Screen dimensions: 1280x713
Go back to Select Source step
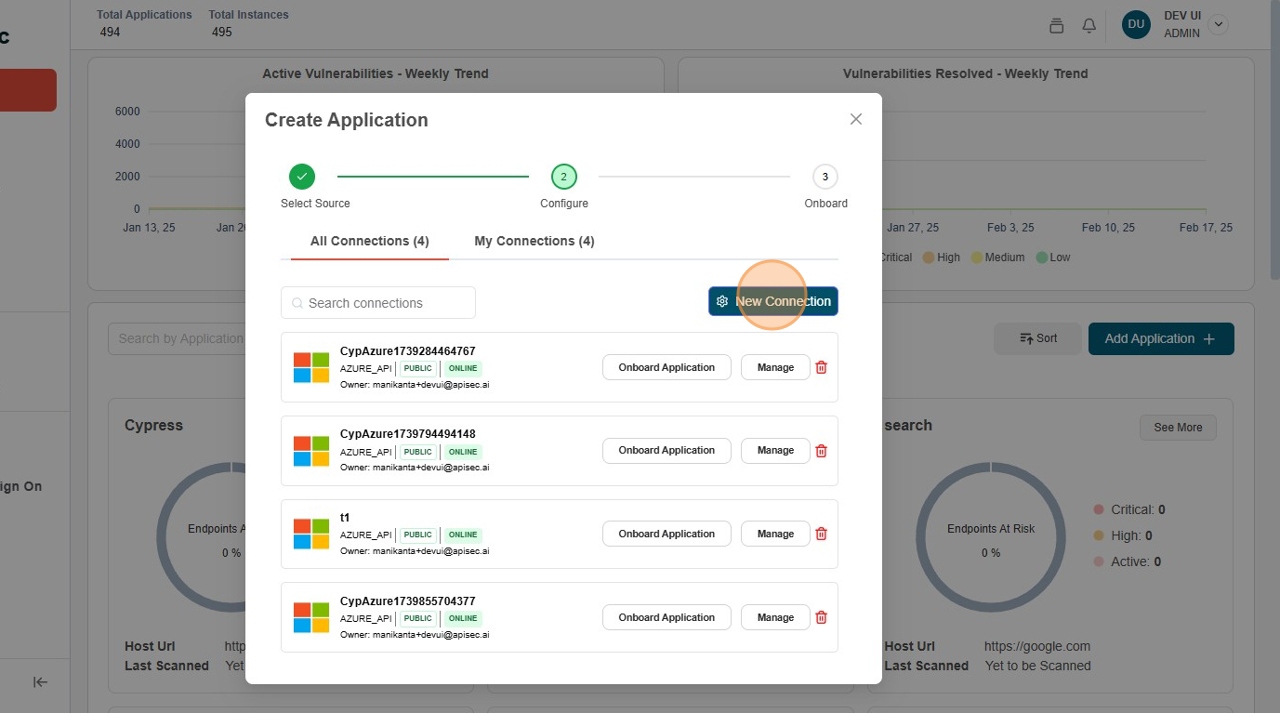tap(302, 177)
